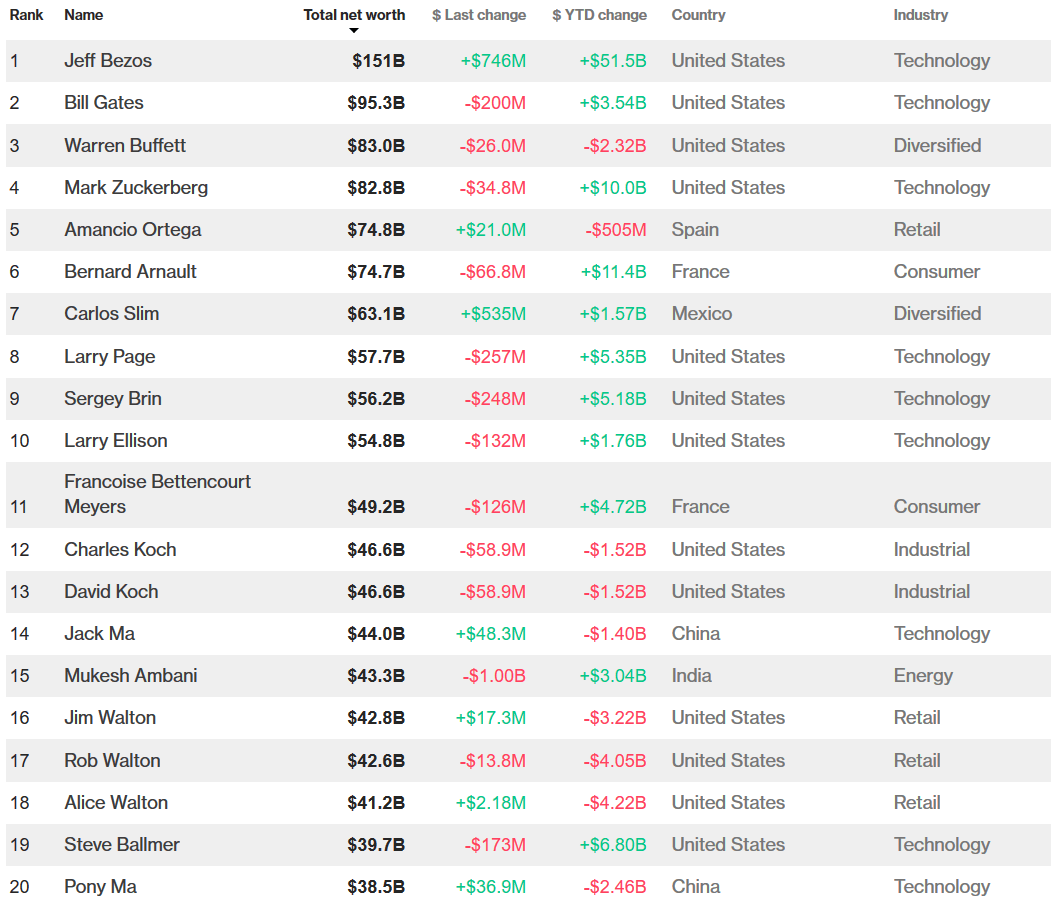The height and width of the screenshot is (901, 1051).
Task: Select the +$6.80B YTD change value
Action: pyautogui.click(x=613, y=845)
